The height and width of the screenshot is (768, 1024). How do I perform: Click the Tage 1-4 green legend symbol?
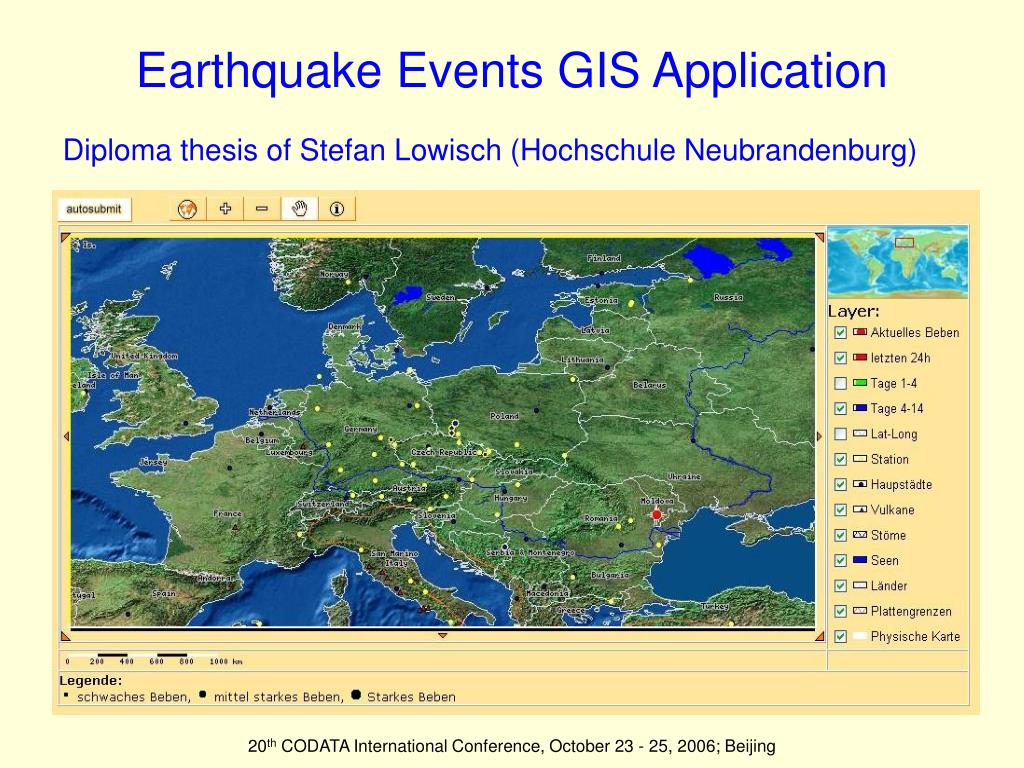pos(860,383)
